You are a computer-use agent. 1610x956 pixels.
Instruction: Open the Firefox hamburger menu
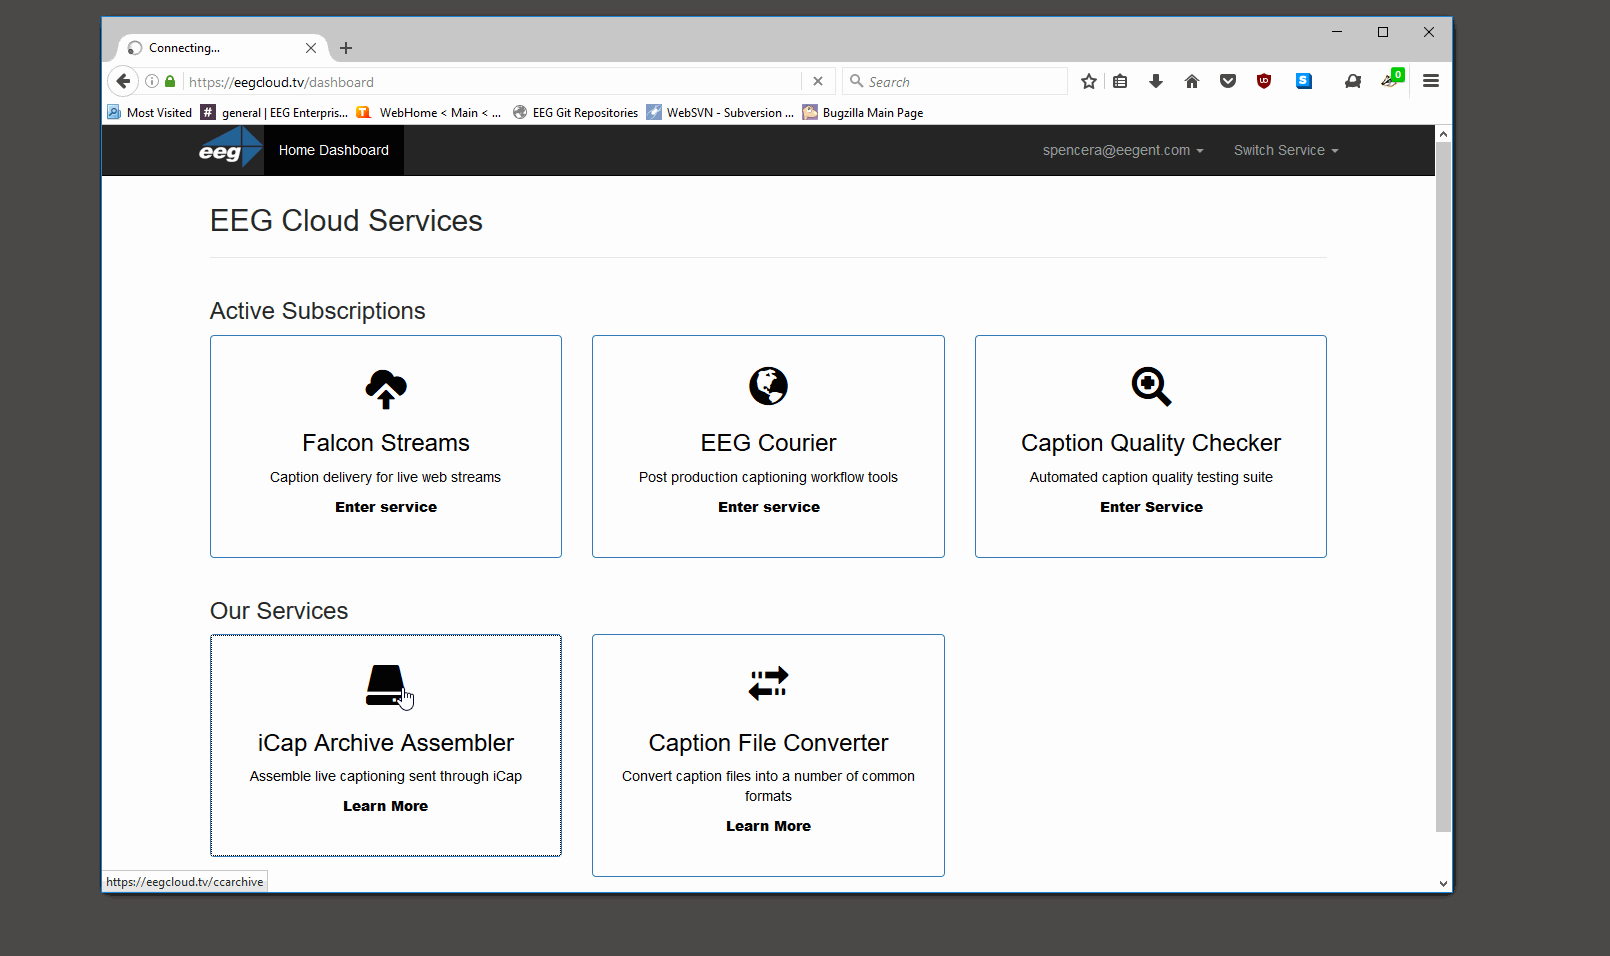coord(1431,82)
